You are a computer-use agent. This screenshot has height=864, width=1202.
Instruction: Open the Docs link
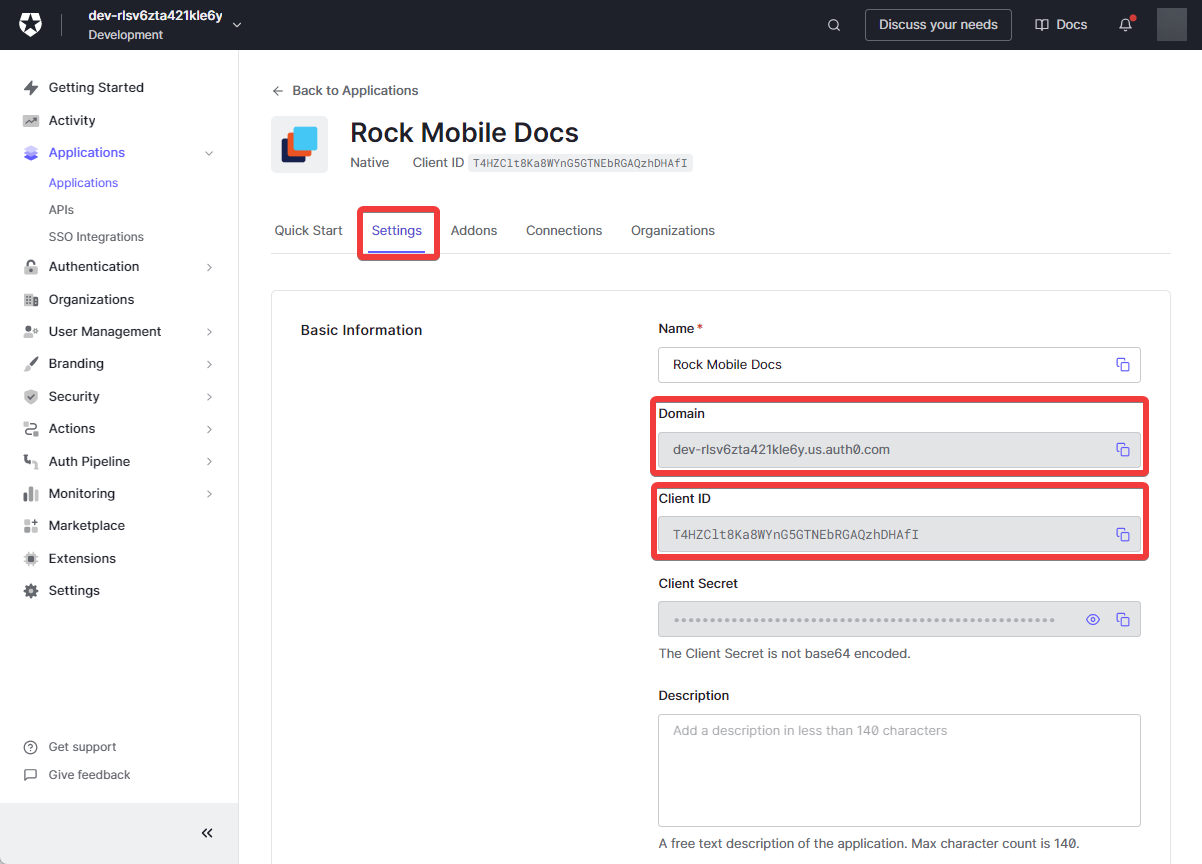point(1061,25)
